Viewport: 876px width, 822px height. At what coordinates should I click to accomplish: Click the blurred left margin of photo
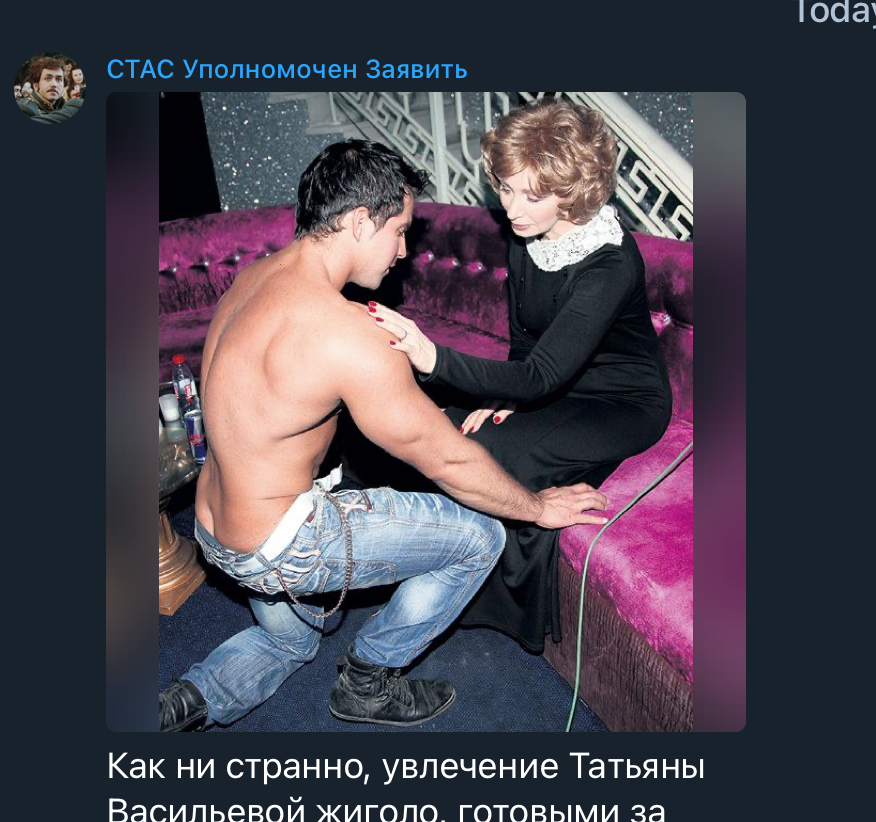pos(132,412)
